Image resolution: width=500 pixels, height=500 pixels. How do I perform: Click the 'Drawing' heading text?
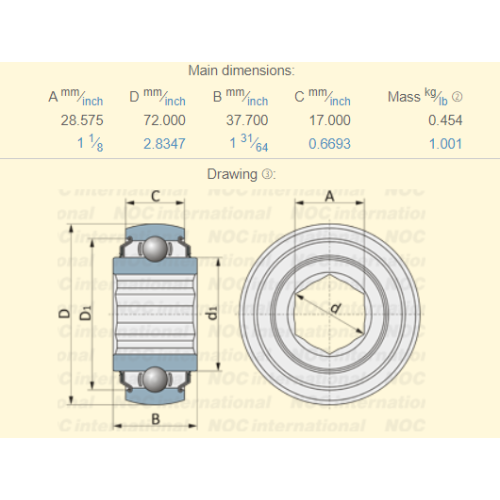(232, 174)
